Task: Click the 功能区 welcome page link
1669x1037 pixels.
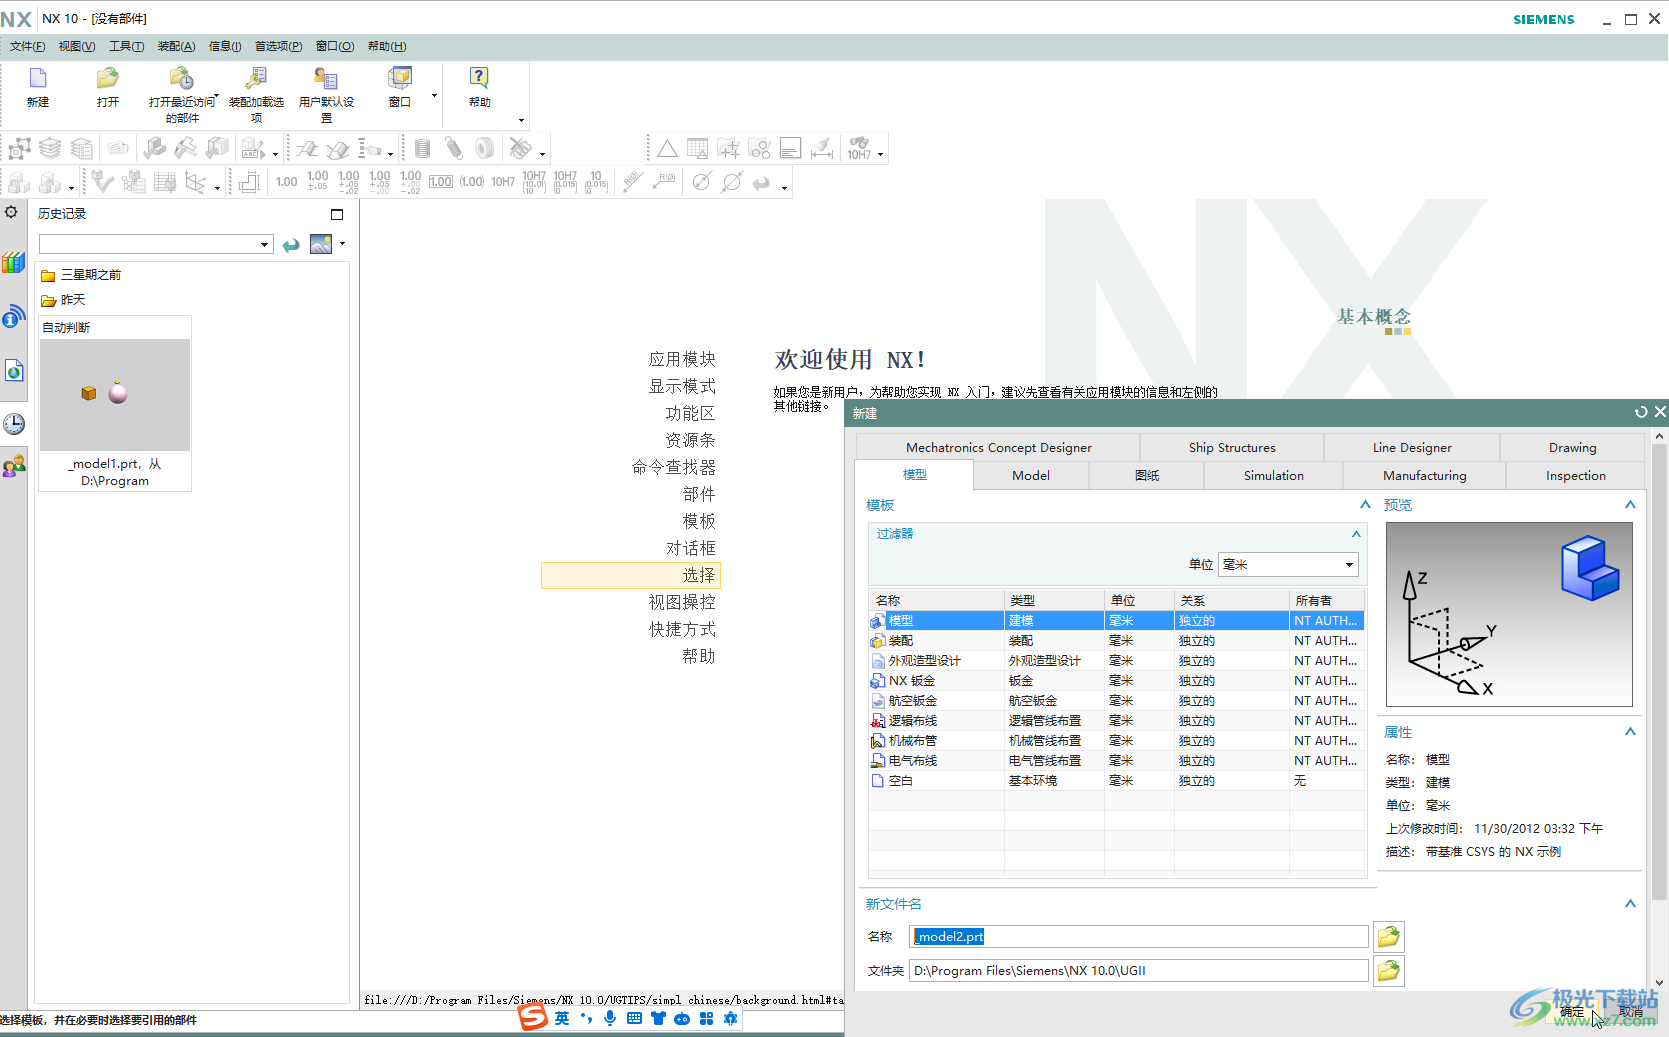Action: point(690,413)
